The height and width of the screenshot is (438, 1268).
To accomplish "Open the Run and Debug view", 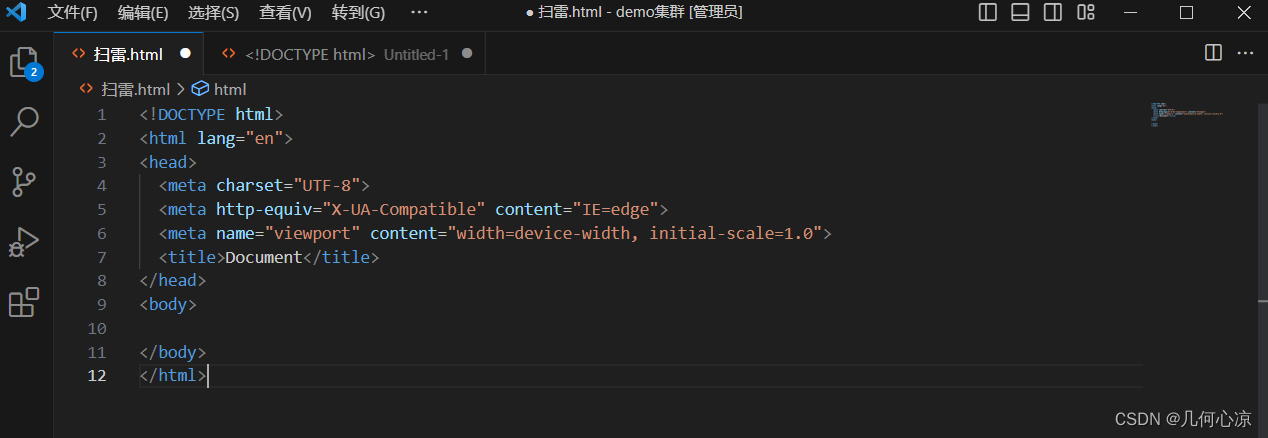I will [23, 242].
